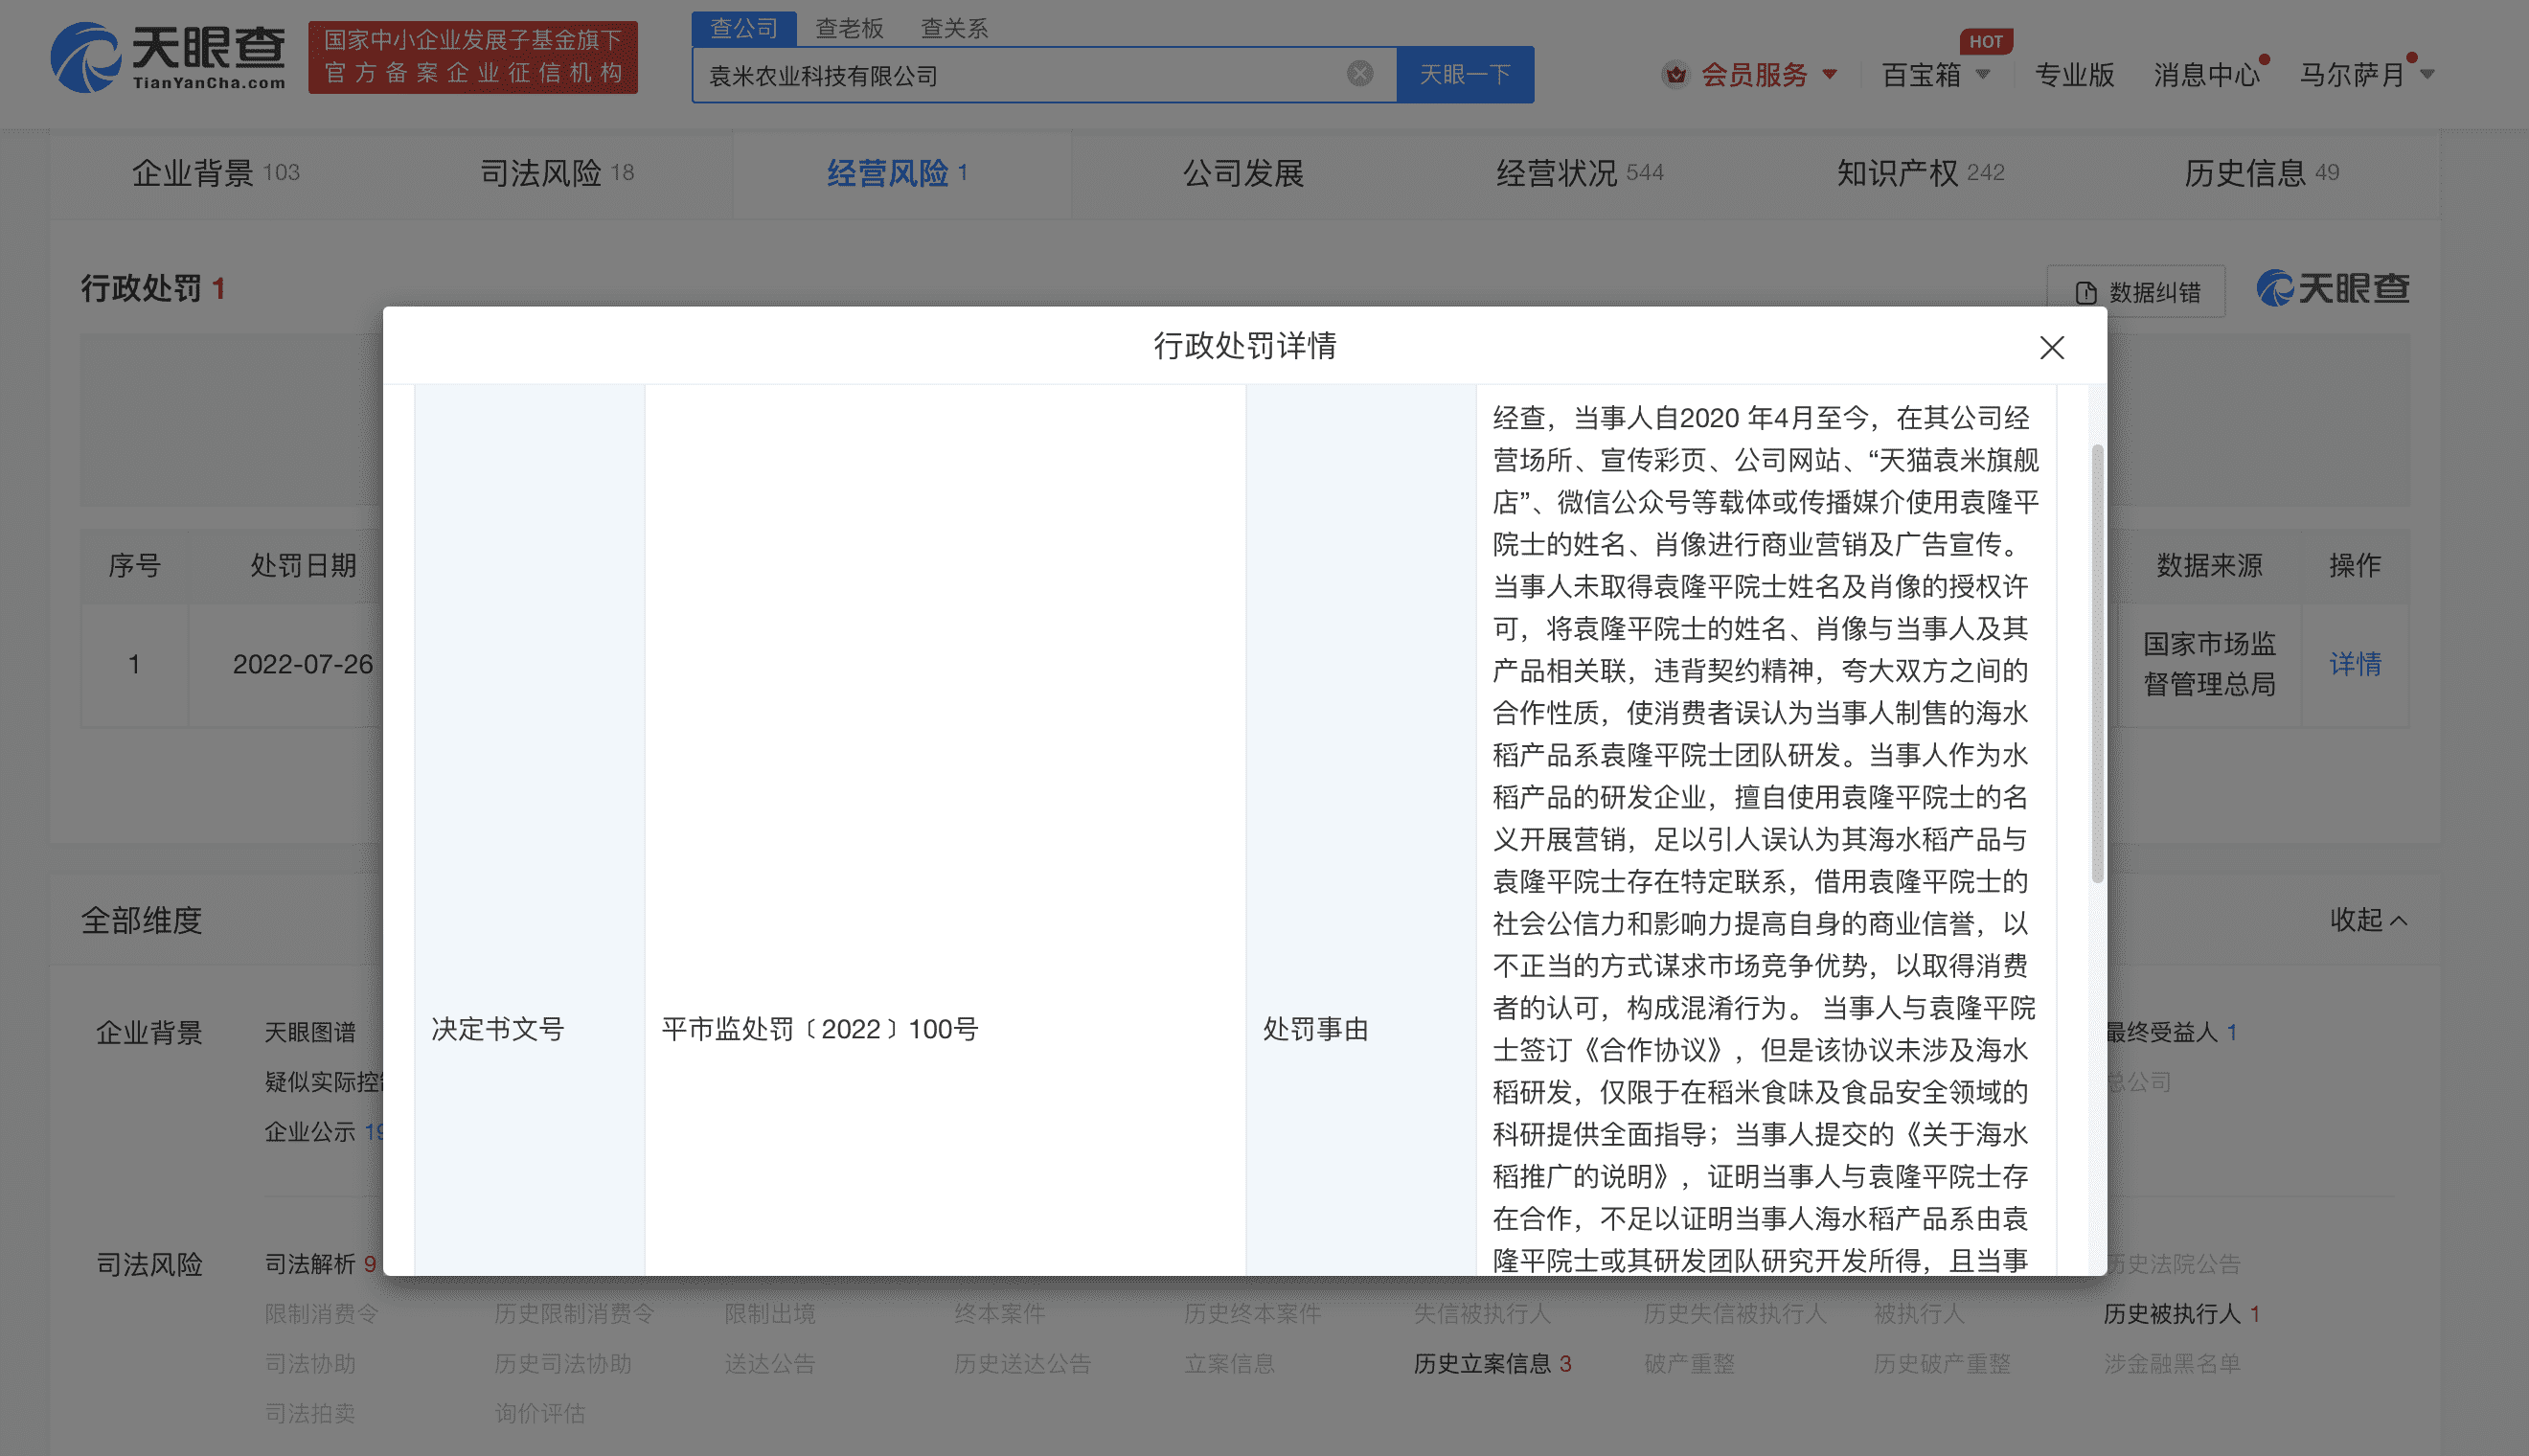Open the 经营状况 tab

pos(1579,173)
